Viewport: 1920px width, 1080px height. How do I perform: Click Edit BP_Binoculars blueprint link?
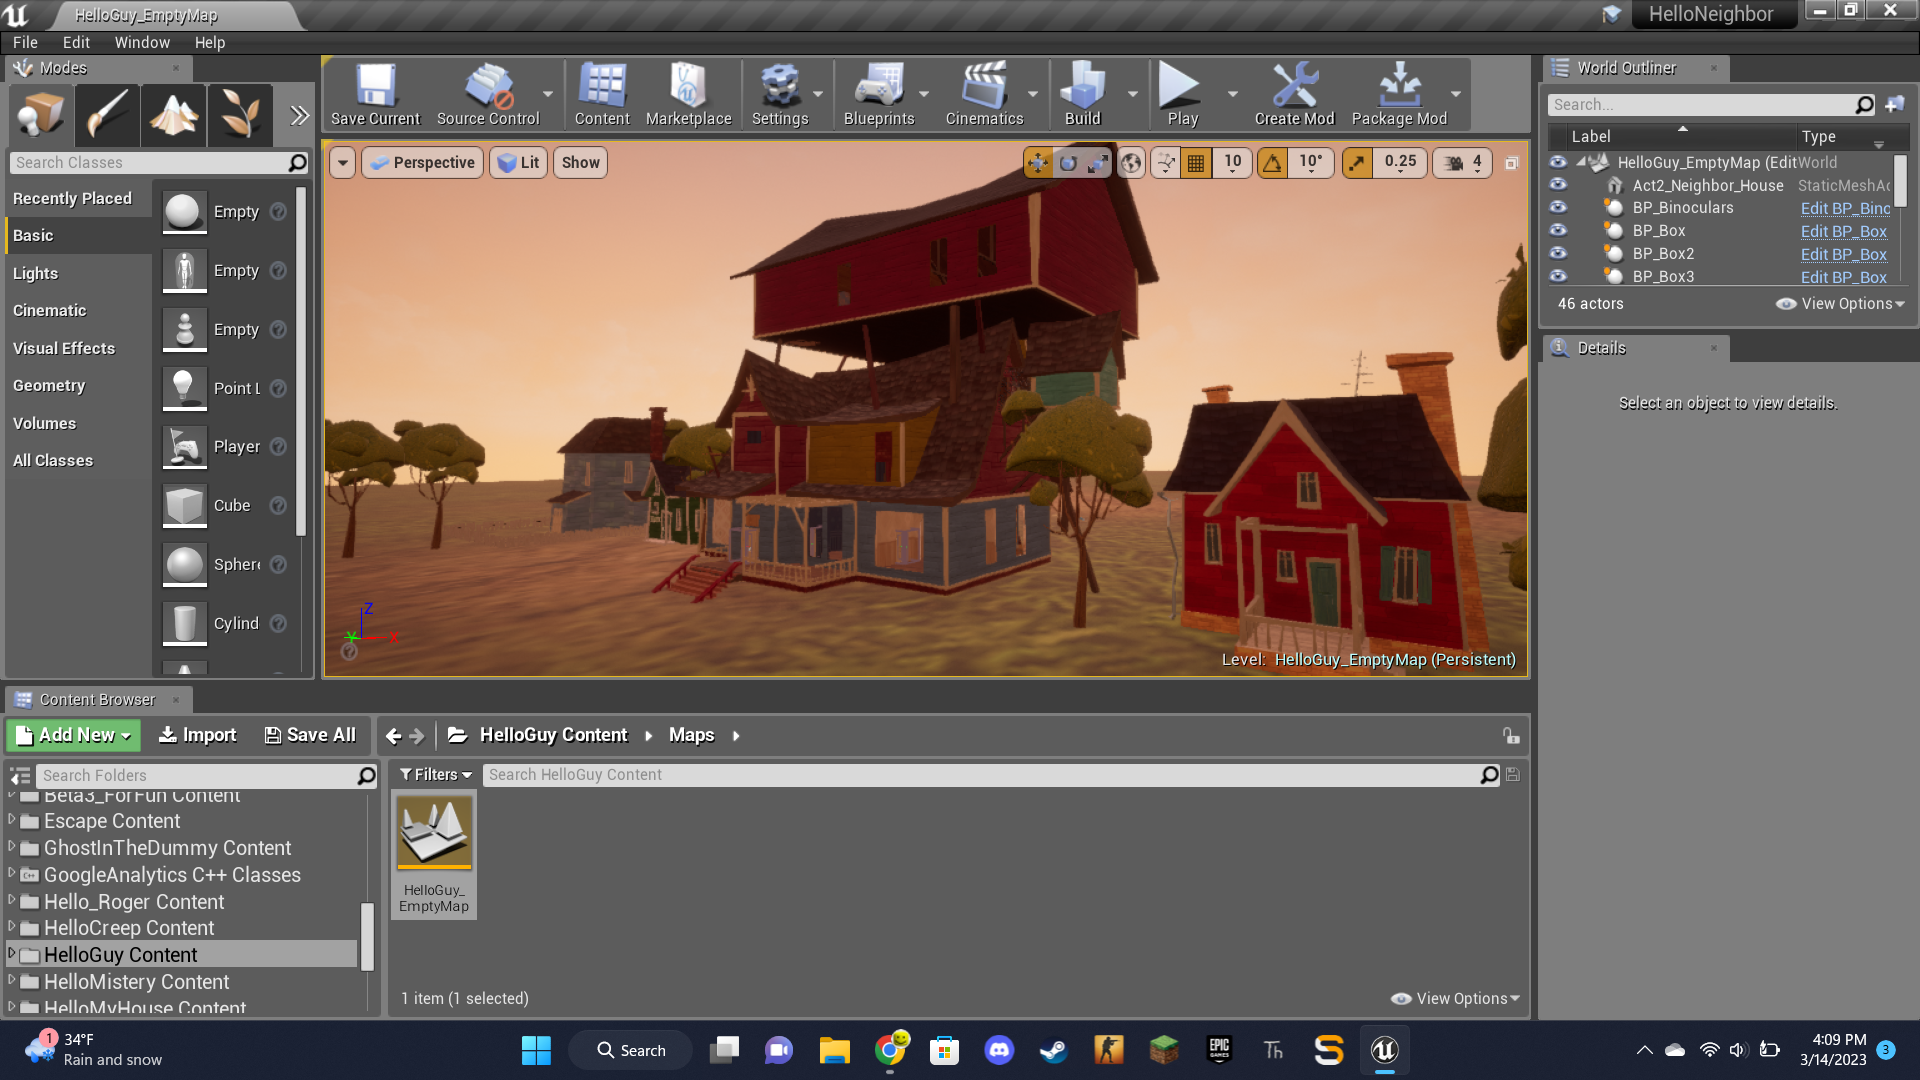[1845, 208]
